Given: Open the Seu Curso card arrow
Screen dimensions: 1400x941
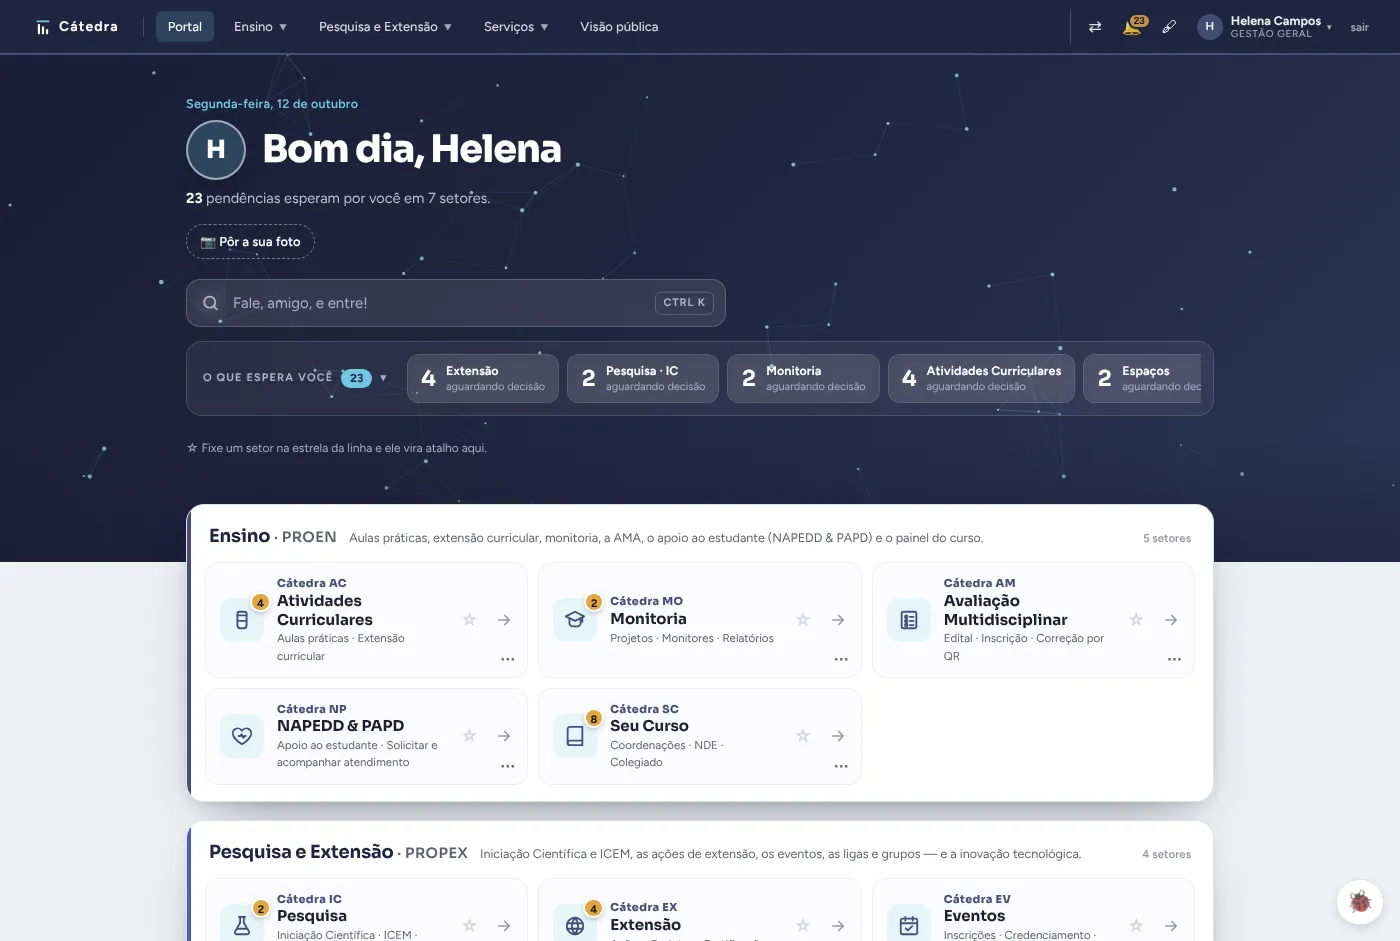Looking at the screenshot, I should [838, 736].
